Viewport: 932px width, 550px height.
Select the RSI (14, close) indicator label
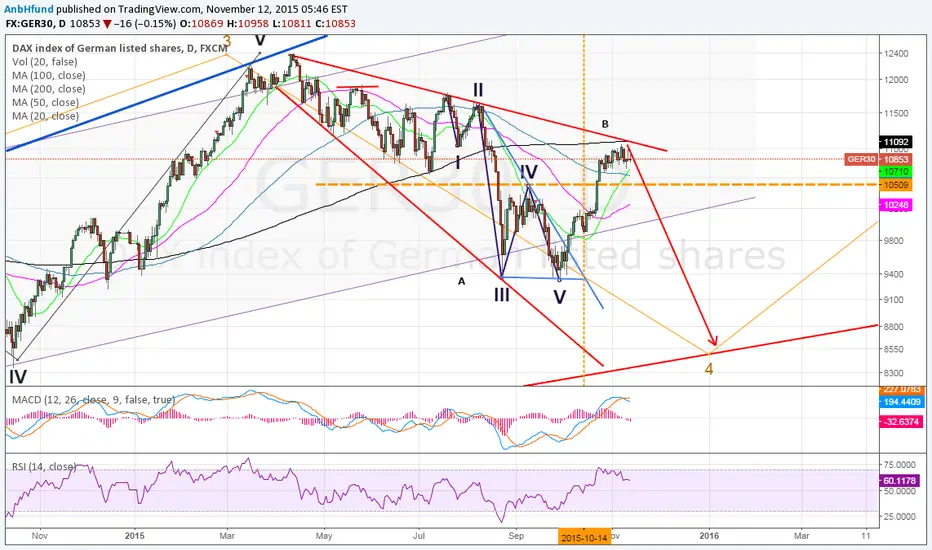(x=45, y=467)
